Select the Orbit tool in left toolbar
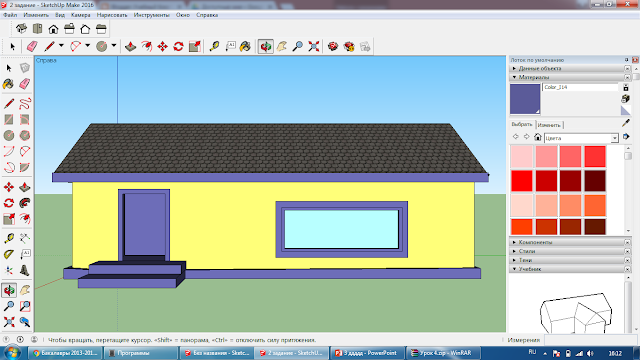 coord(9,290)
